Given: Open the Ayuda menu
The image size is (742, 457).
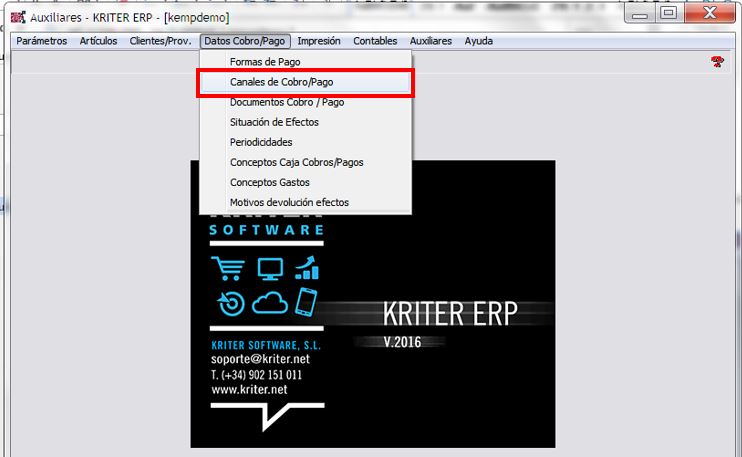Looking at the screenshot, I should pos(478,41).
